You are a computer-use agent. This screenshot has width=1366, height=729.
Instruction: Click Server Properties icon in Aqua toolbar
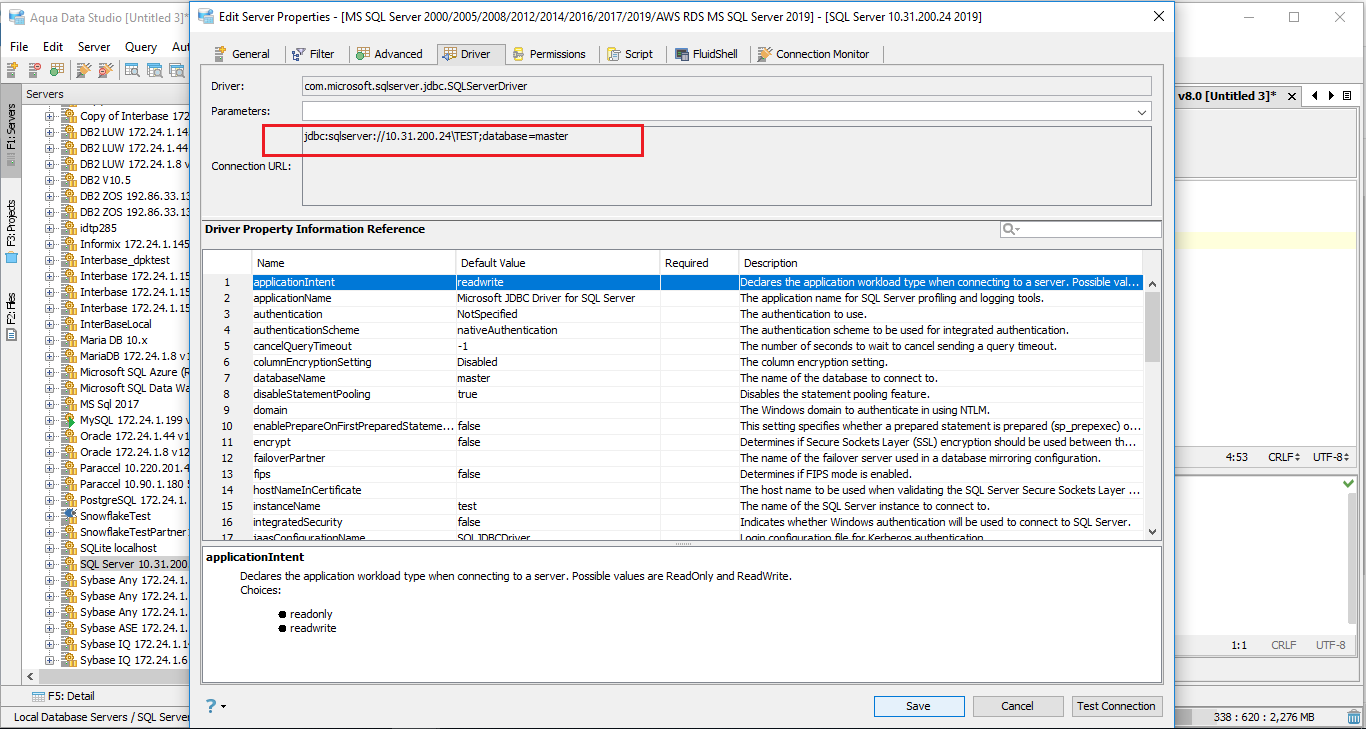[x=55, y=70]
